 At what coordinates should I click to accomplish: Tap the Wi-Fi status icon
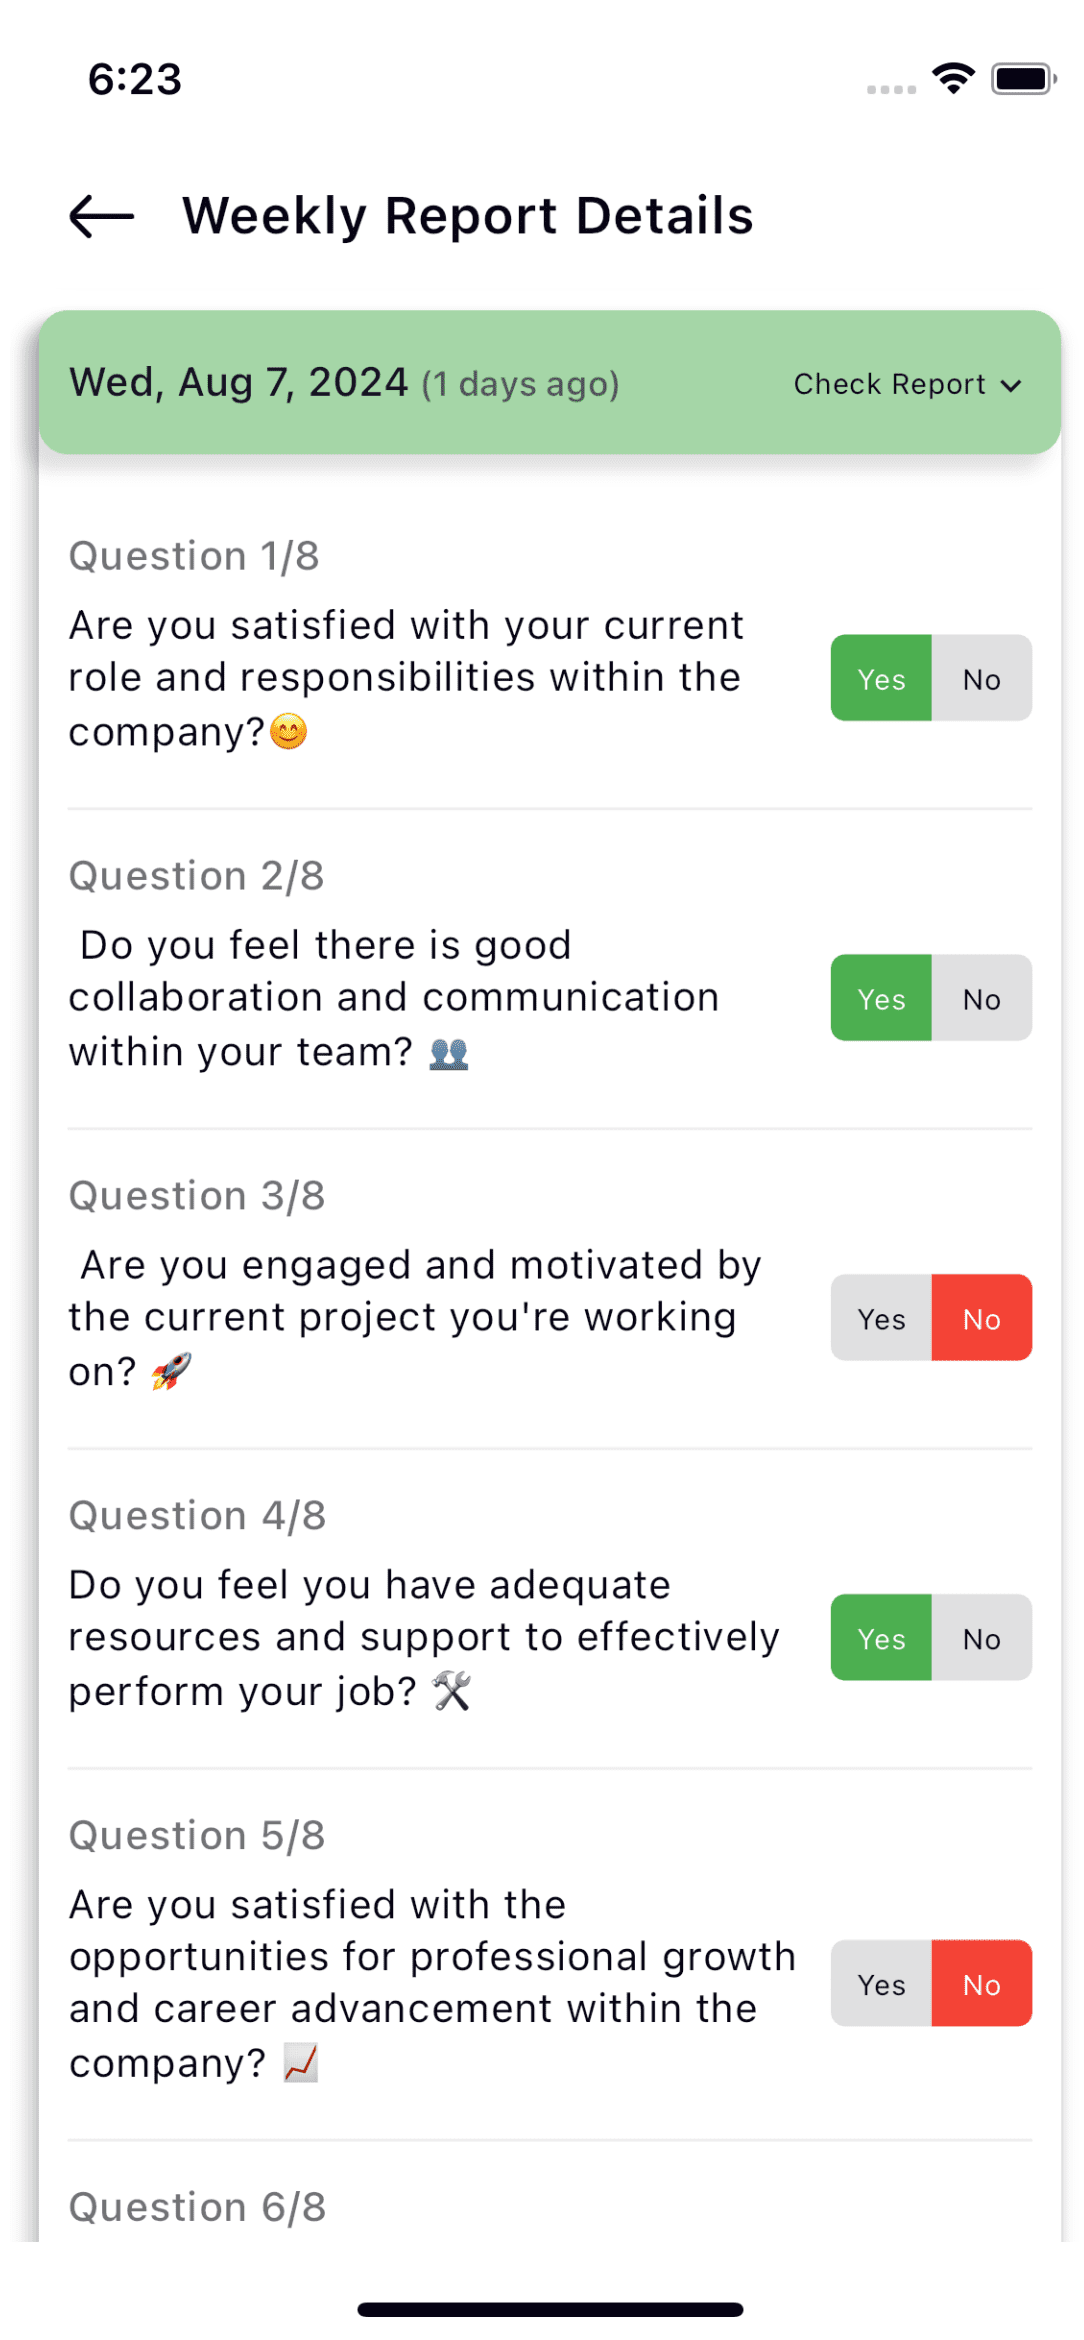953,78
